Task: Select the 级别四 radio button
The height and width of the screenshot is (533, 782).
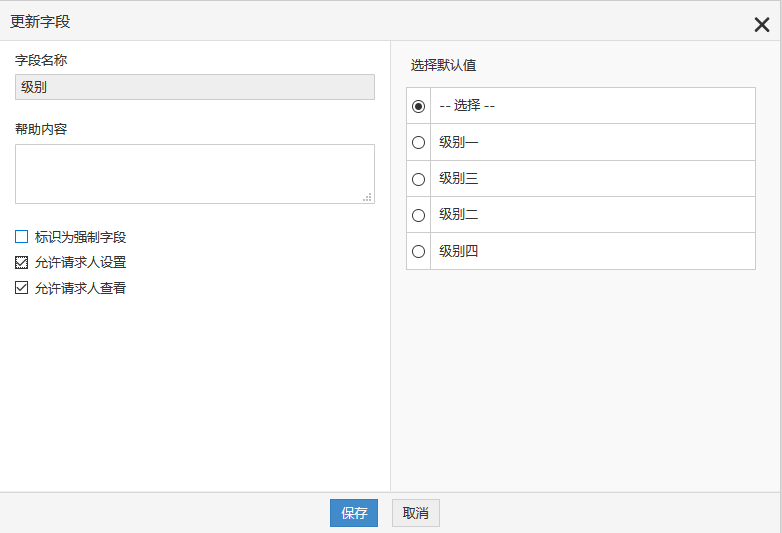Action: click(419, 251)
